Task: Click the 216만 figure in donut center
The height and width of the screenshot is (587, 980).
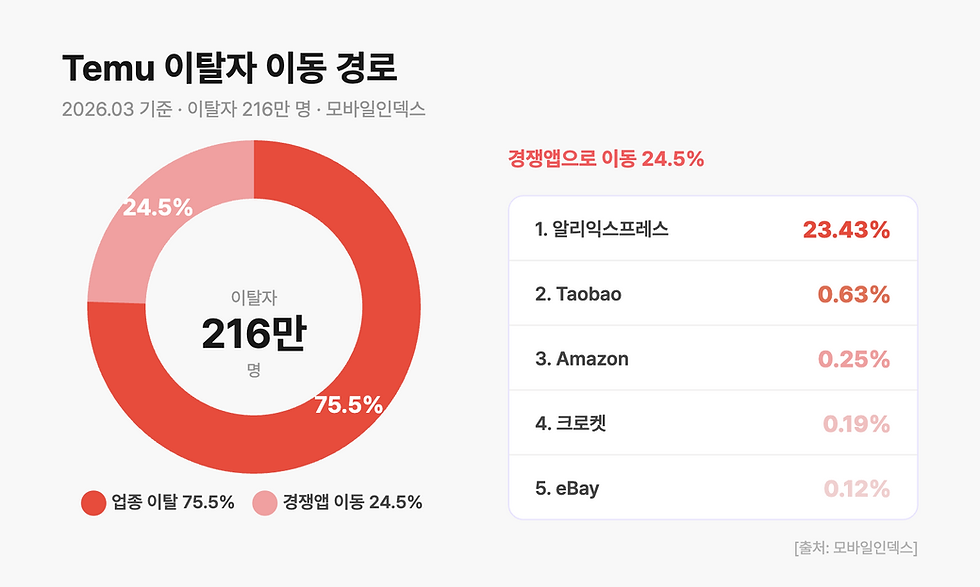Action: 253,335
